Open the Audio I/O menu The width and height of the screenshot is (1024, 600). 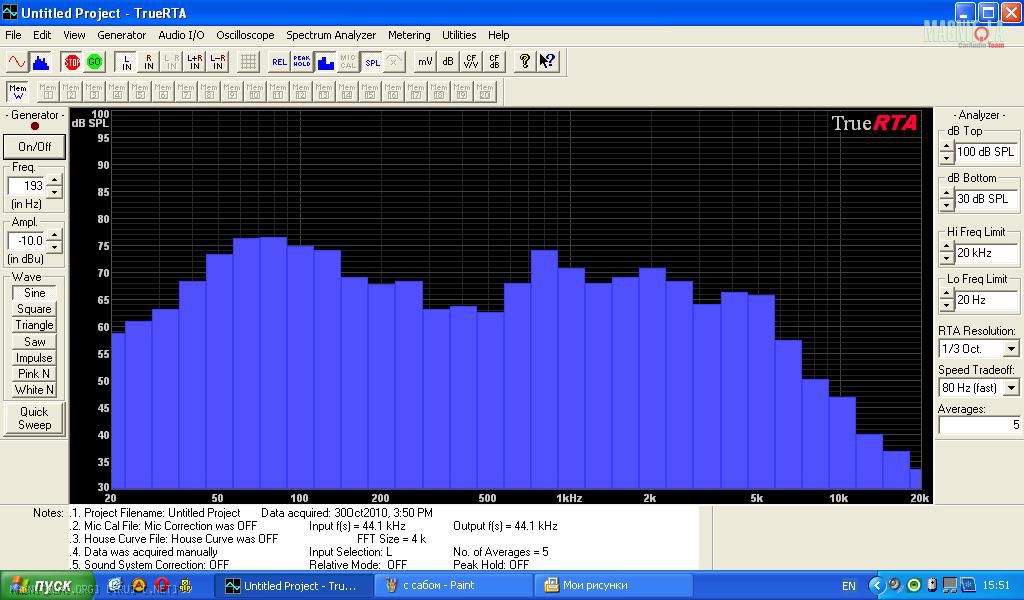click(182, 35)
